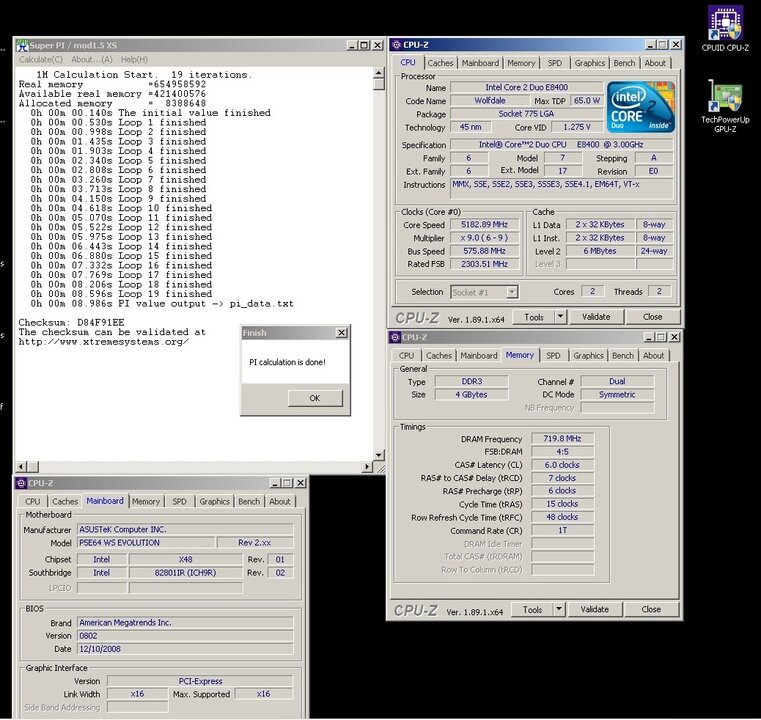Expand Tools dropdown arrow in the CPU-Z Memory window
Screen dimensions: 761x720
(559, 609)
